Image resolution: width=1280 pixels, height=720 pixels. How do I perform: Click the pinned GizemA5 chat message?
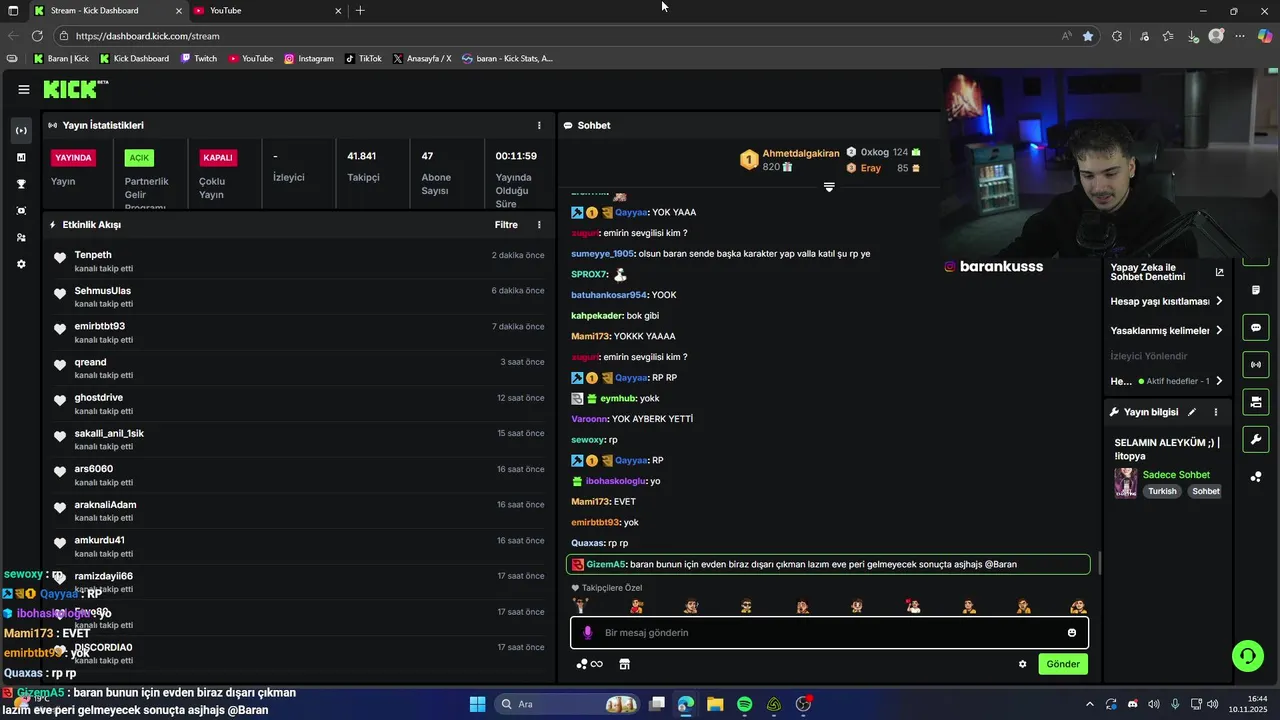point(828,564)
